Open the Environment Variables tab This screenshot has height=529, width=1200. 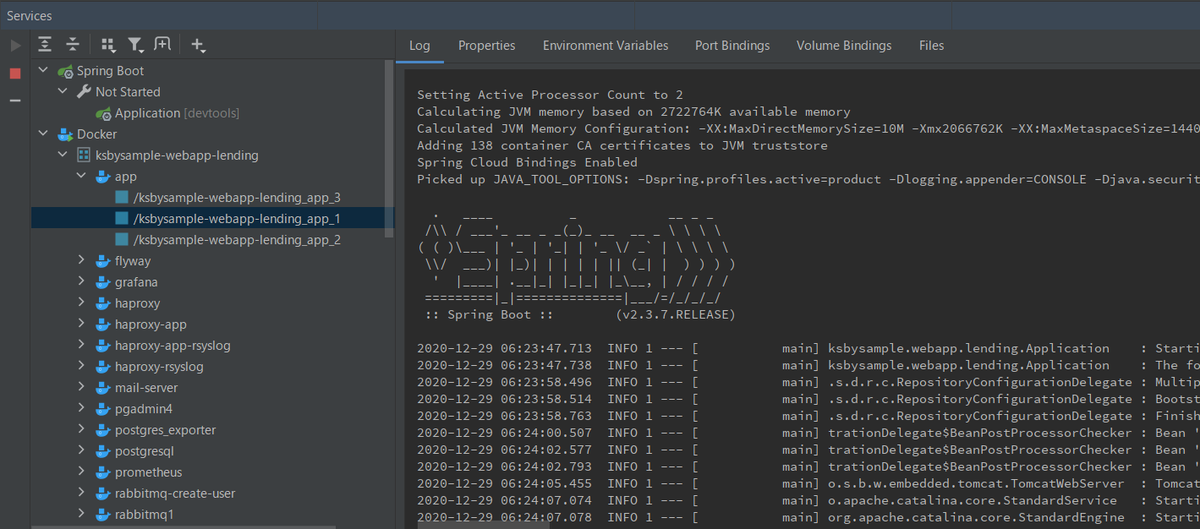point(605,45)
